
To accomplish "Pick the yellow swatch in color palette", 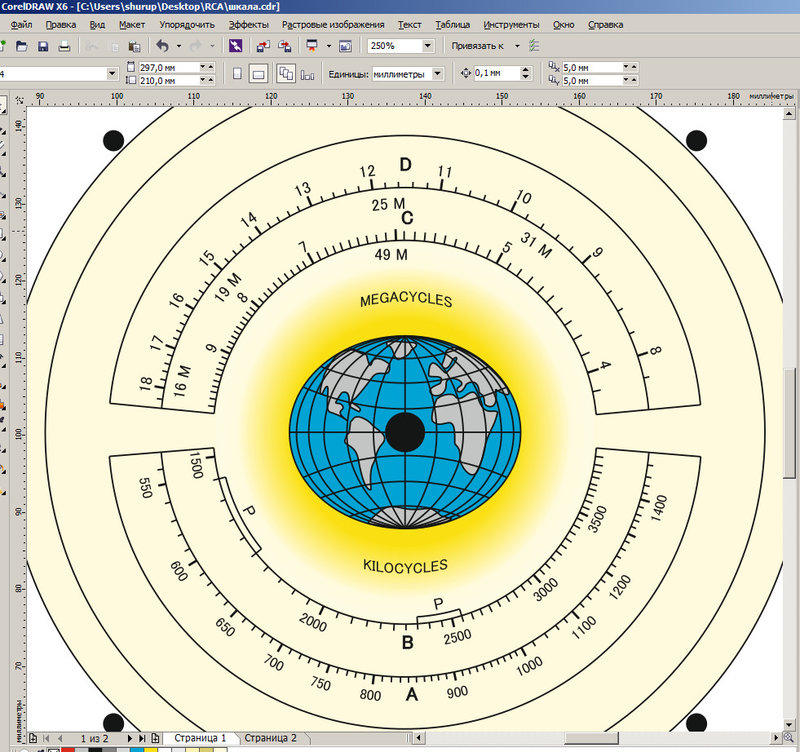I will click(x=151, y=749).
